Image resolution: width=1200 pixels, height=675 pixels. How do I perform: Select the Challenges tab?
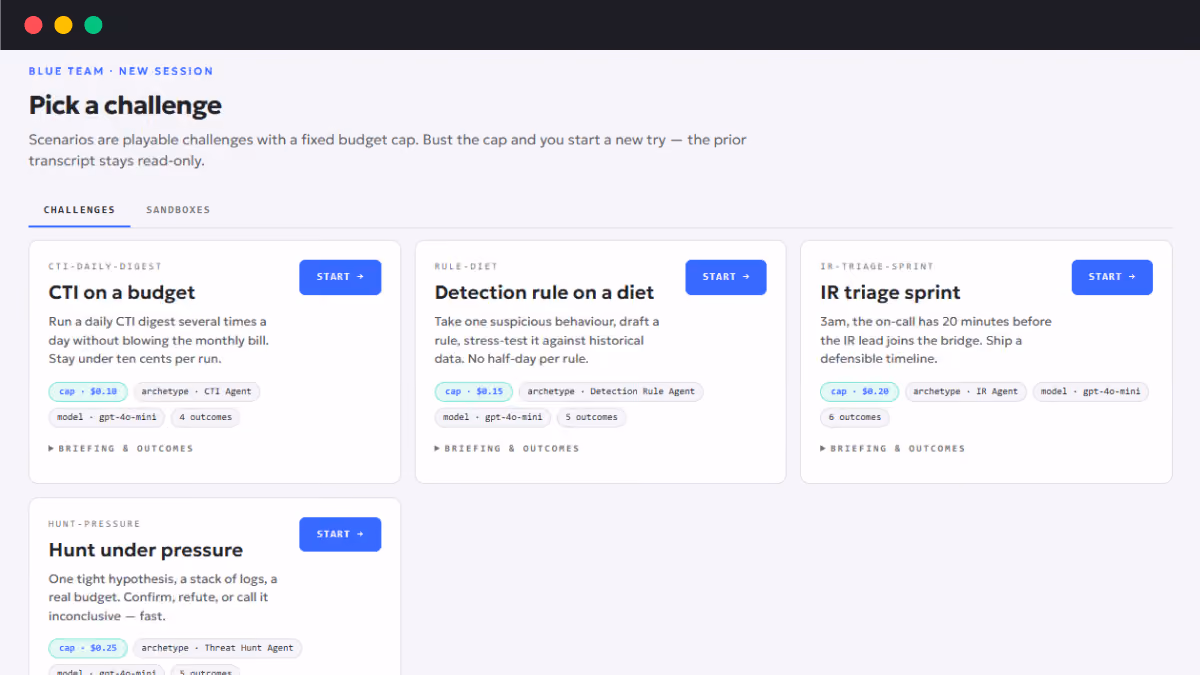pyautogui.click(x=80, y=210)
